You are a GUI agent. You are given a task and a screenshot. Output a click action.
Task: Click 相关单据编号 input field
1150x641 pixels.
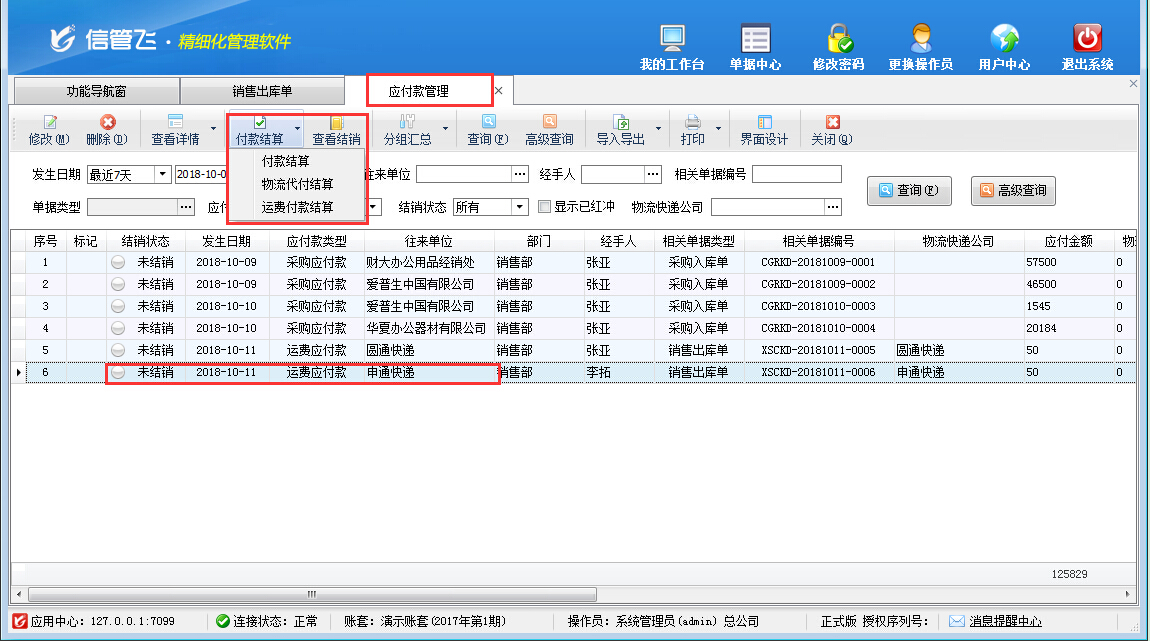(796, 175)
